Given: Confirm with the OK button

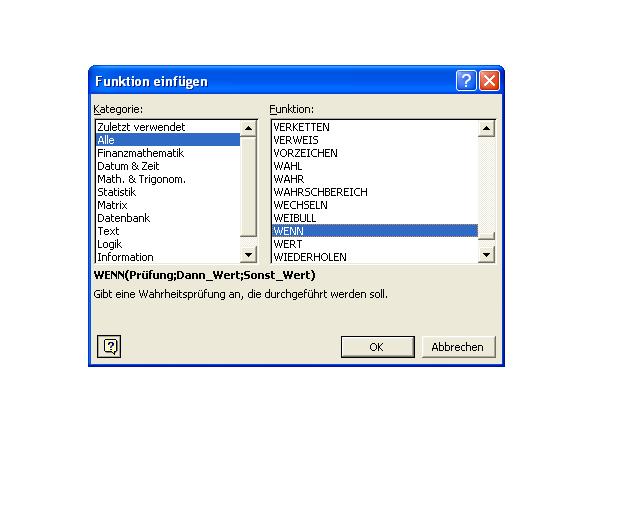Looking at the screenshot, I should [378, 347].
